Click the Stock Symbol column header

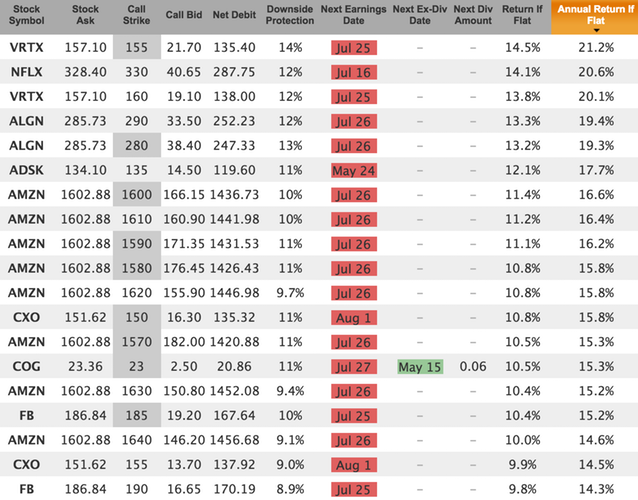point(26,15)
